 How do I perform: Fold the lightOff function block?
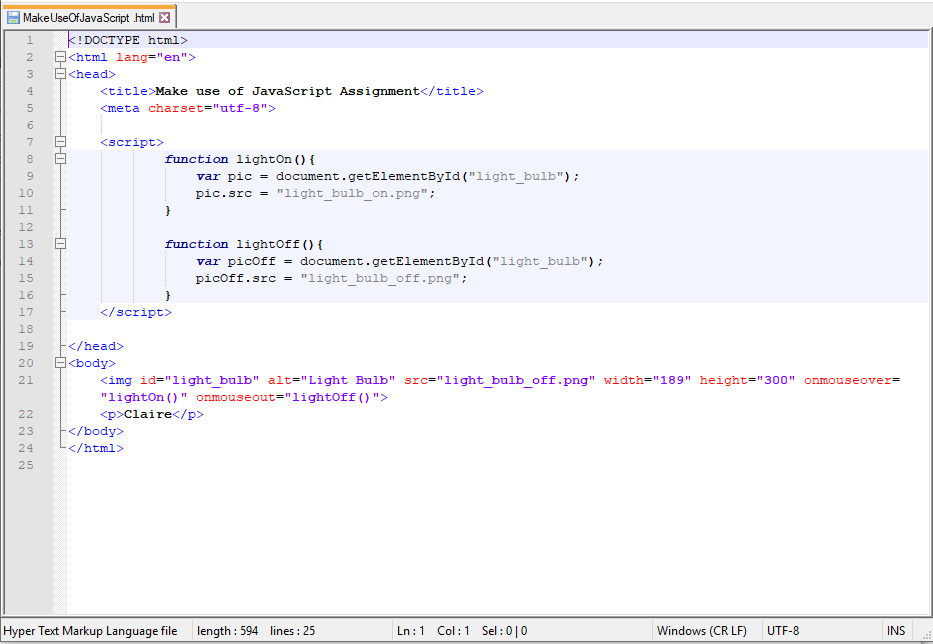point(61,244)
